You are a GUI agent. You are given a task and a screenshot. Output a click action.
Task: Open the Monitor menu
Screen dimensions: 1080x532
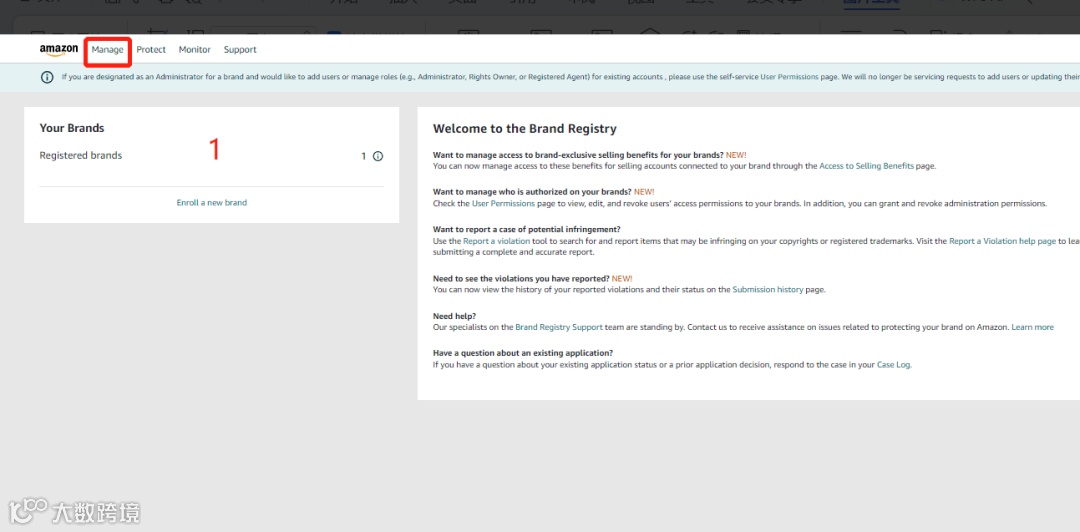tap(195, 50)
